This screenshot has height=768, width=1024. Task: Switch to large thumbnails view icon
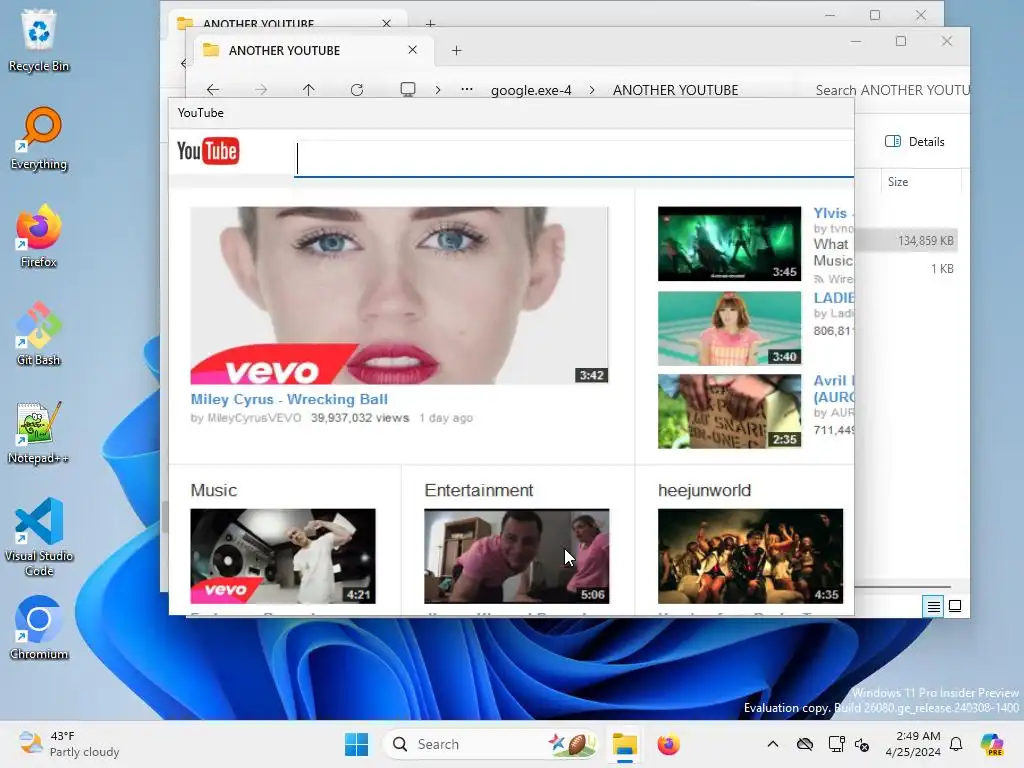coord(955,607)
